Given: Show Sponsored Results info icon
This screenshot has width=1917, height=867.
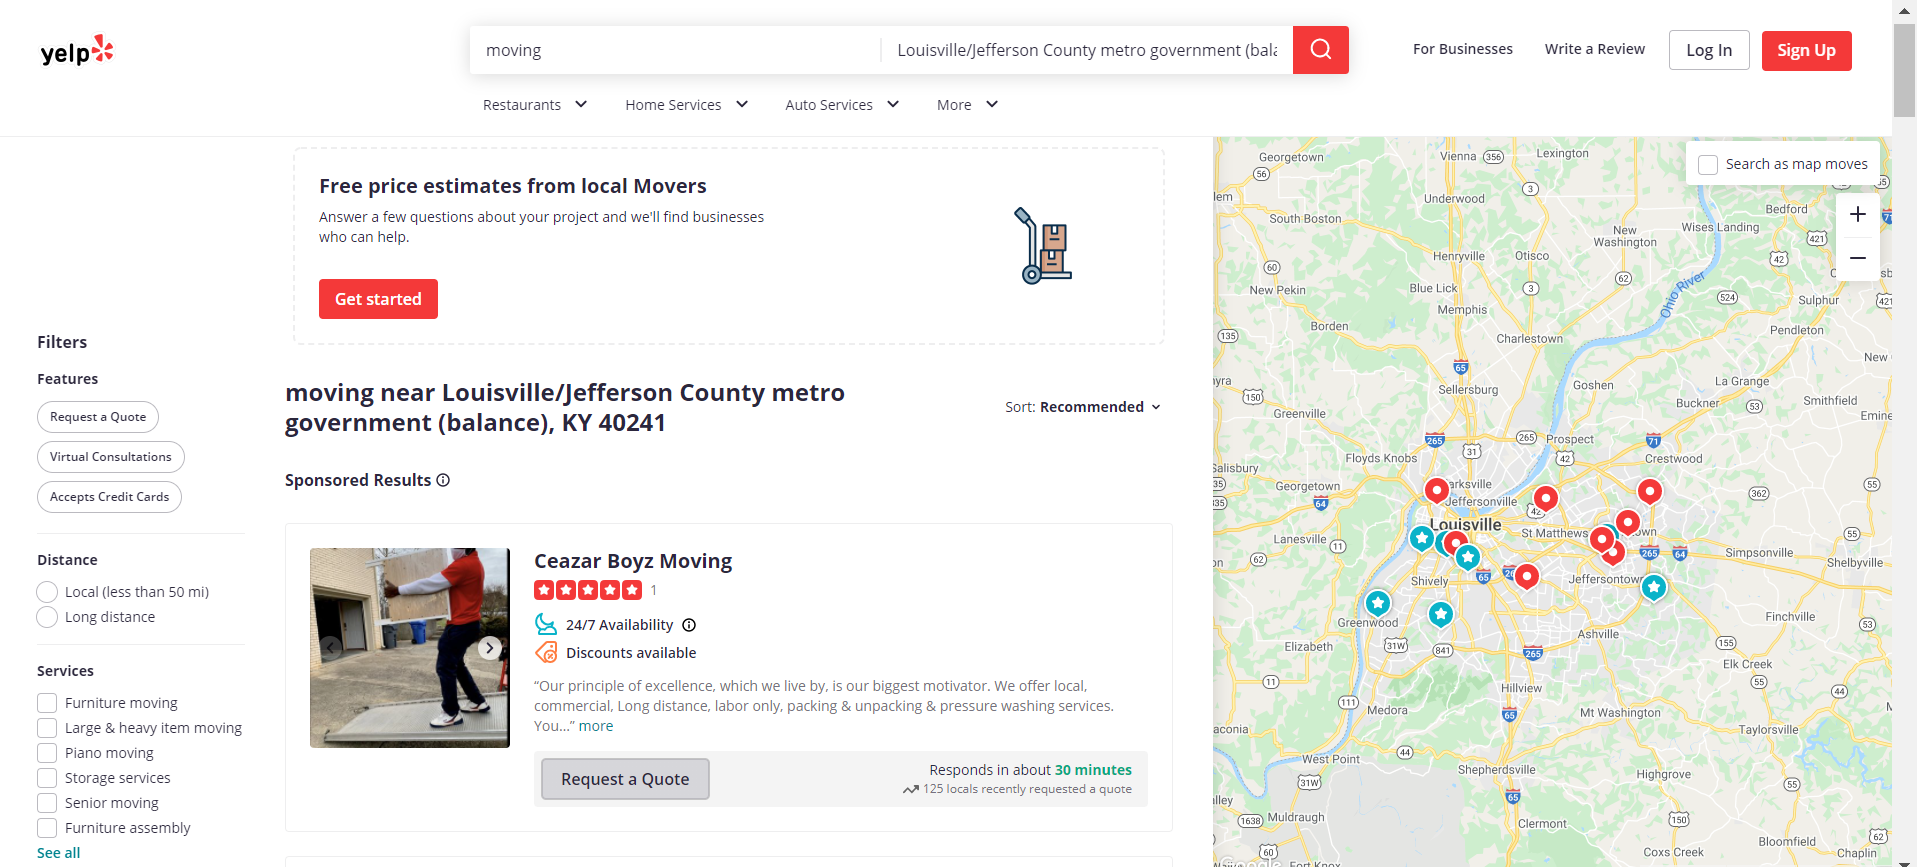Looking at the screenshot, I should [x=443, y=480].
